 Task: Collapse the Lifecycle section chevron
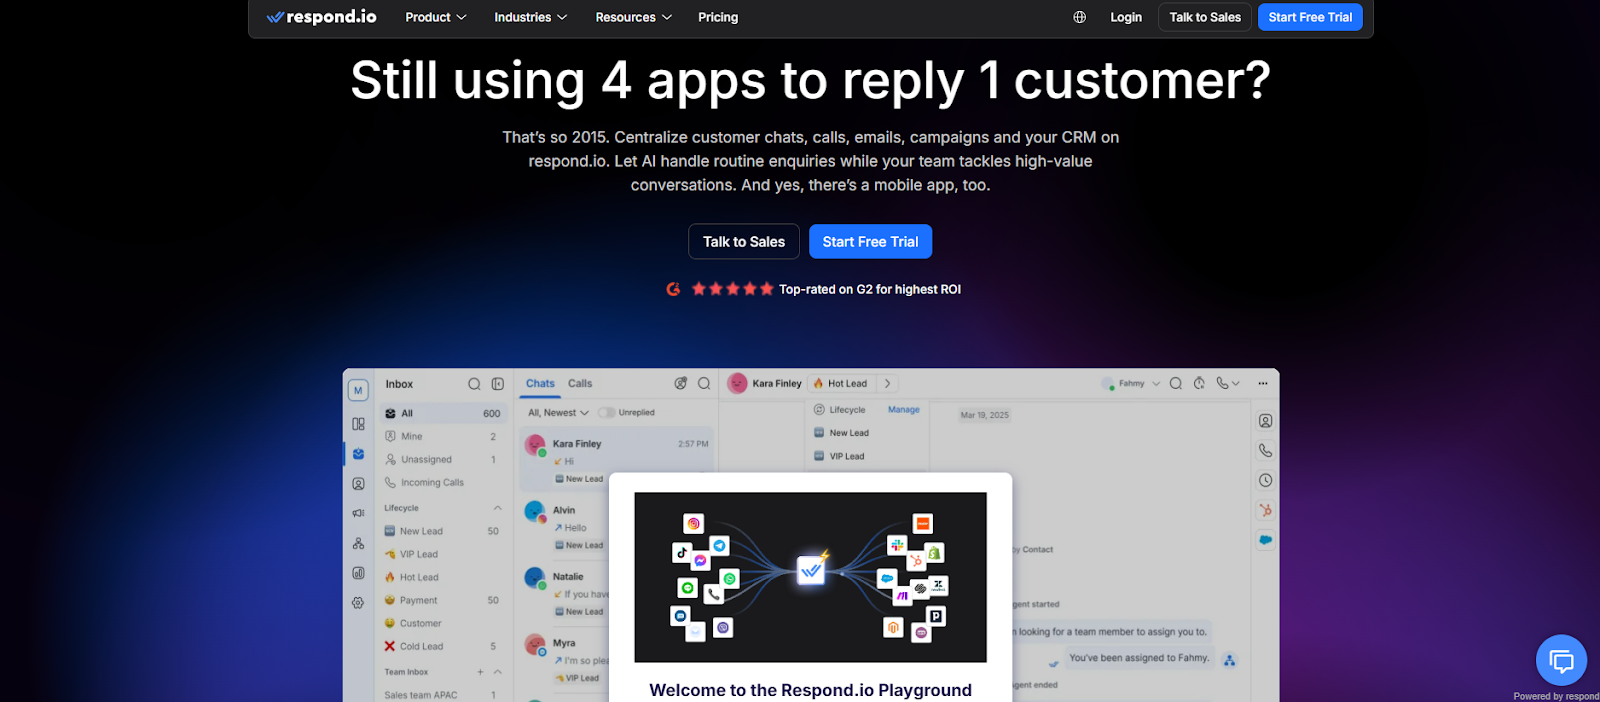(497, 508)
